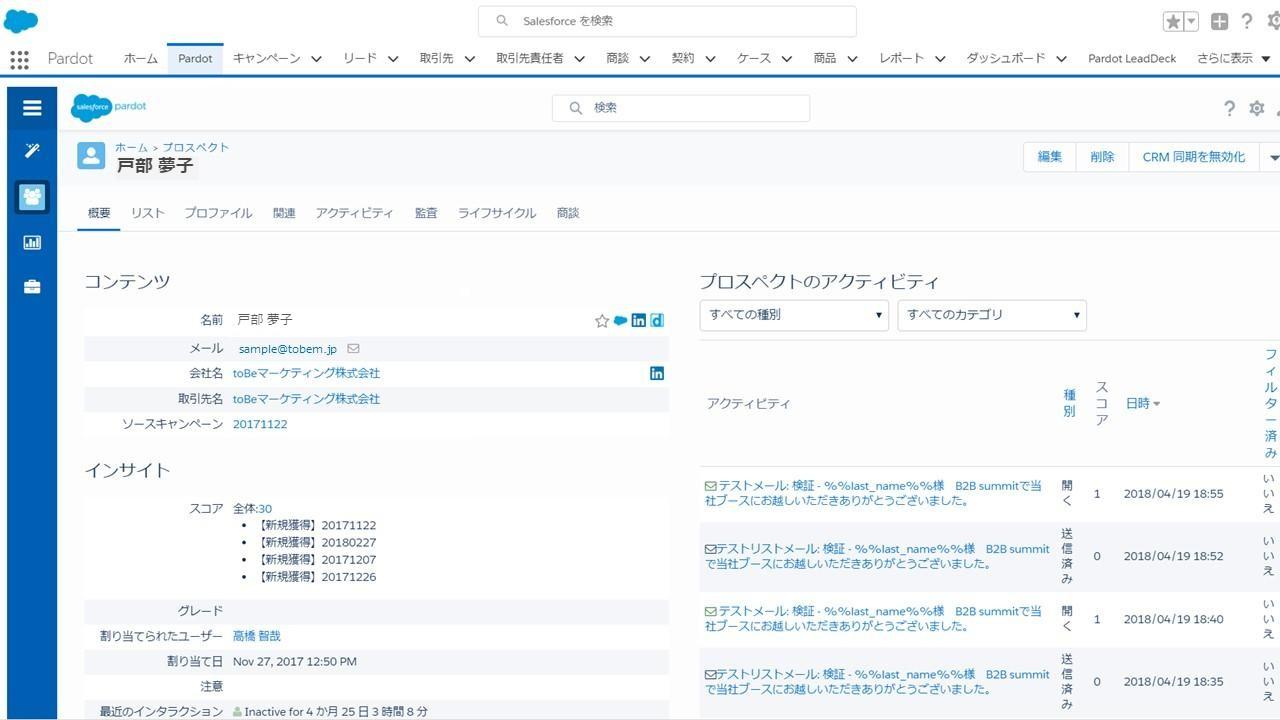The width and height of the screenshot is (1280, 720).
Task: Open the Reports chart icon in sidebar
Action: 32,242
